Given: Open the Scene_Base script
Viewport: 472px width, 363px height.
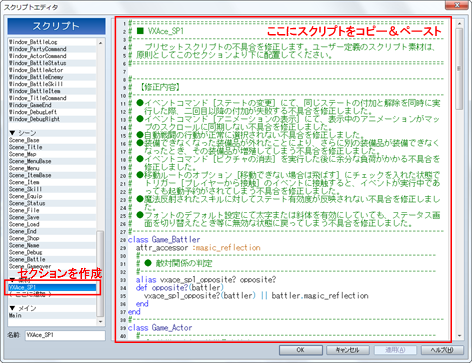Looking at the screenshot, I should (52, 140).
